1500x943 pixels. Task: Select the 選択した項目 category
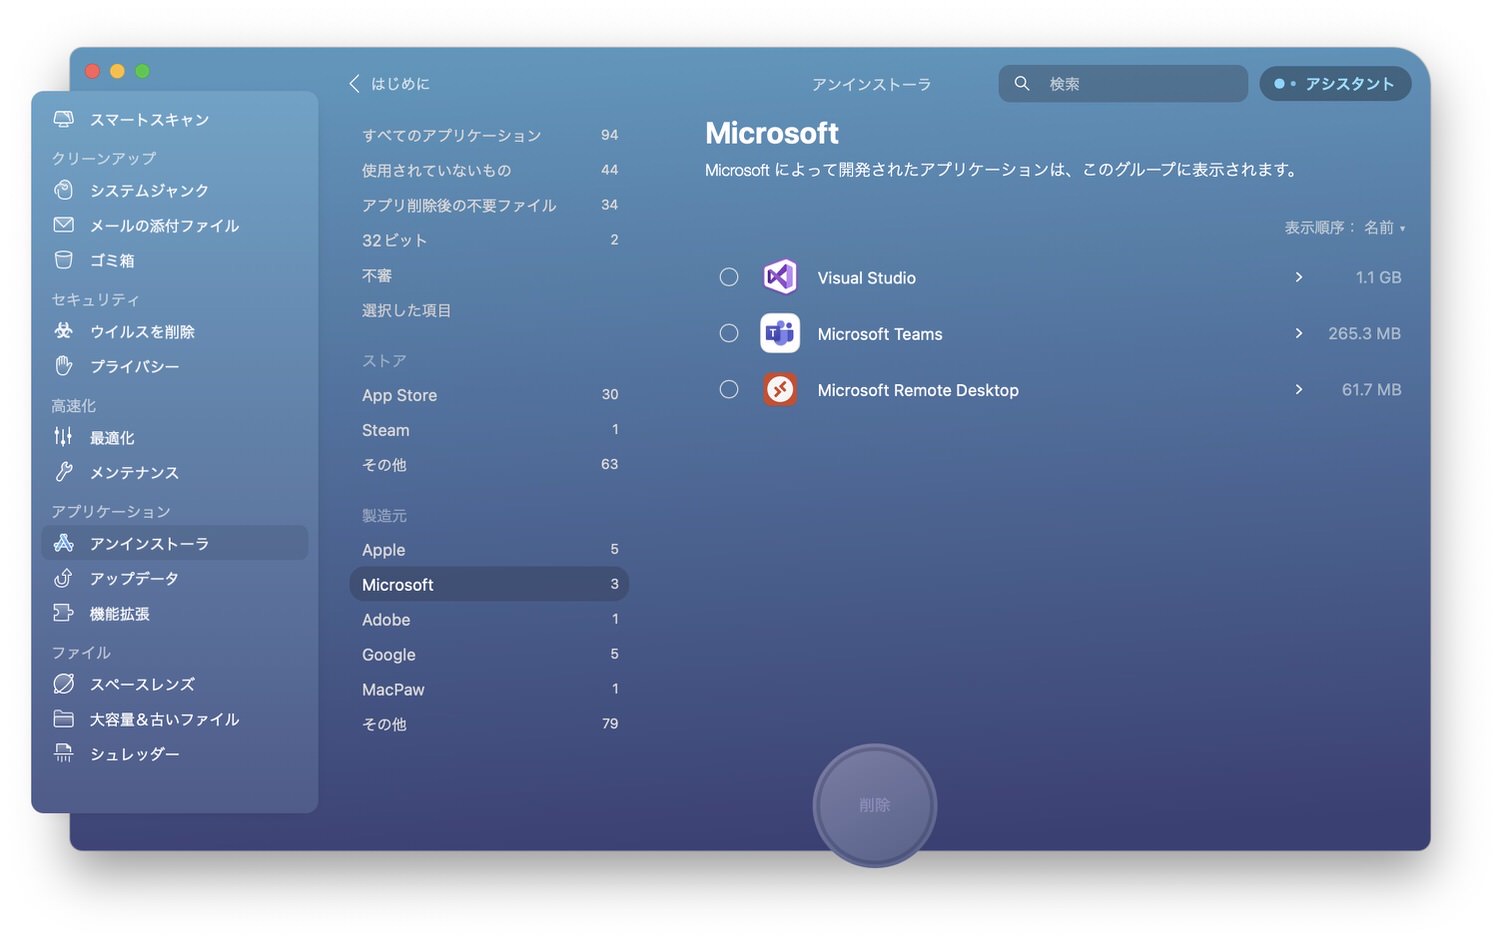tap(489, 310)
